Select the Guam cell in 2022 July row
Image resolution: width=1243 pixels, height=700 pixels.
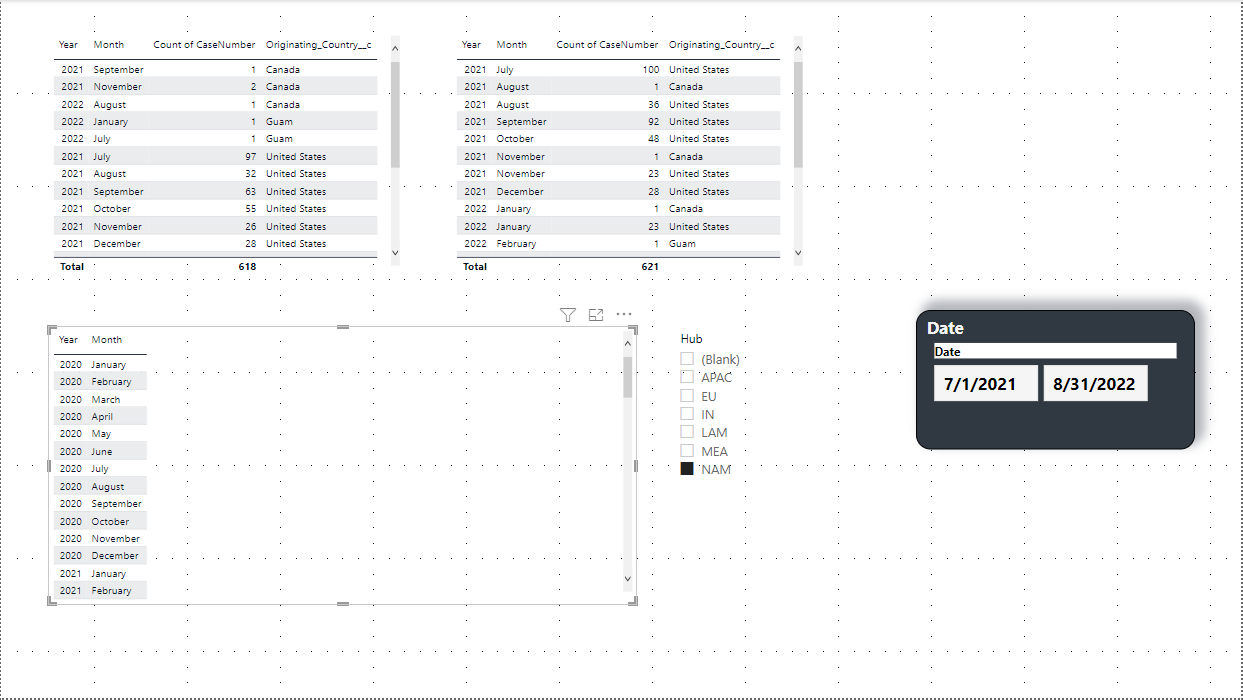tap(279, 139)
